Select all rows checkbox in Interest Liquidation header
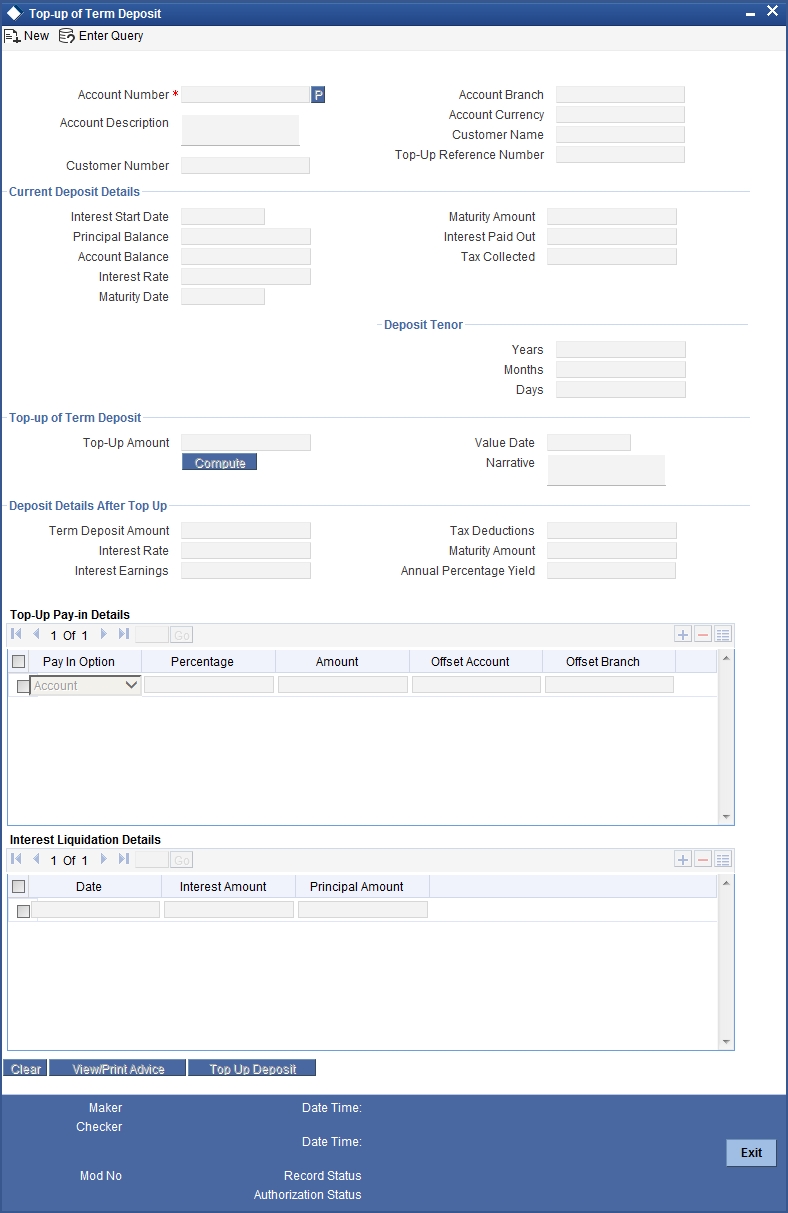 tap(19, 886)
